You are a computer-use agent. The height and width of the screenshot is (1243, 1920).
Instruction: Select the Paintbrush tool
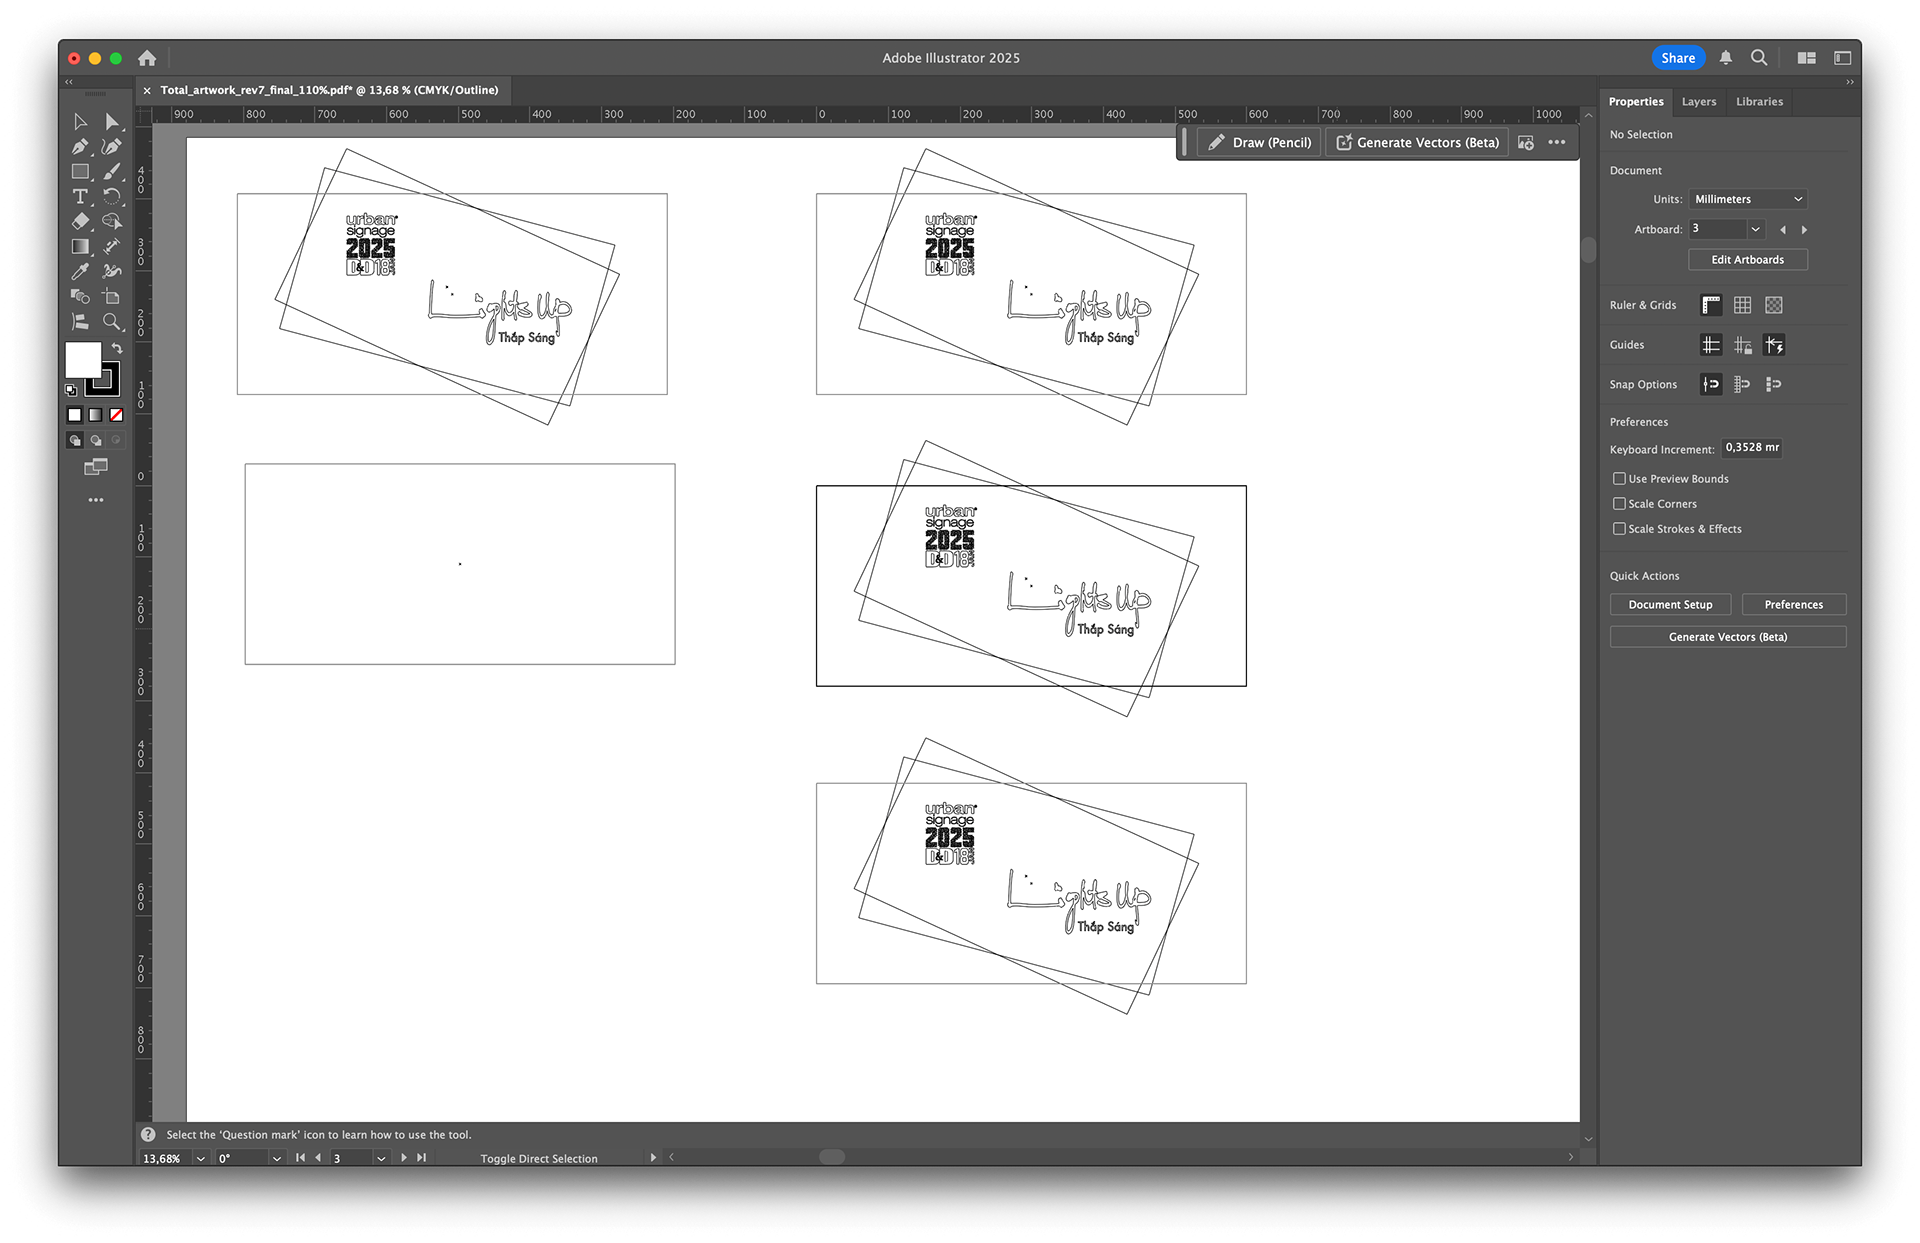112,171
